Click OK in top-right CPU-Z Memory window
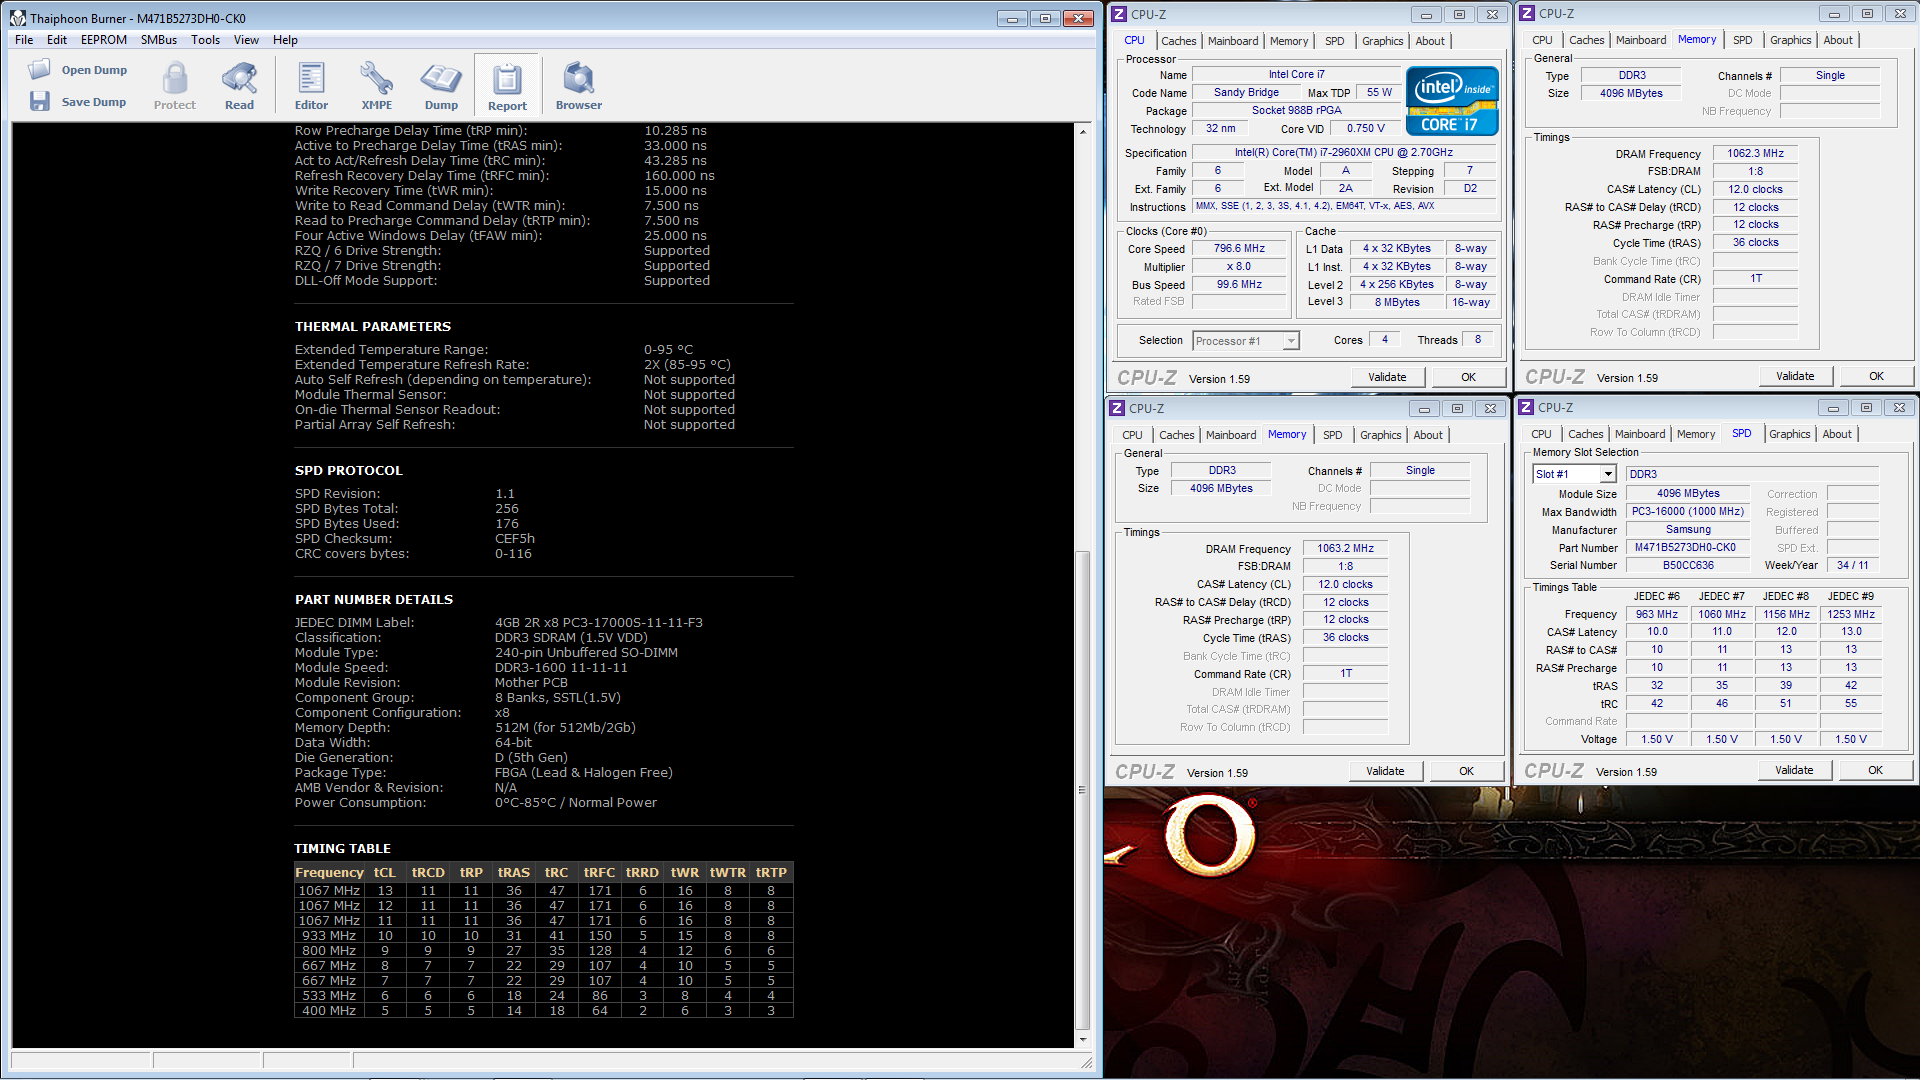The height and width of the screenshot is (1080, 1920). click(x=1876, y=376)
